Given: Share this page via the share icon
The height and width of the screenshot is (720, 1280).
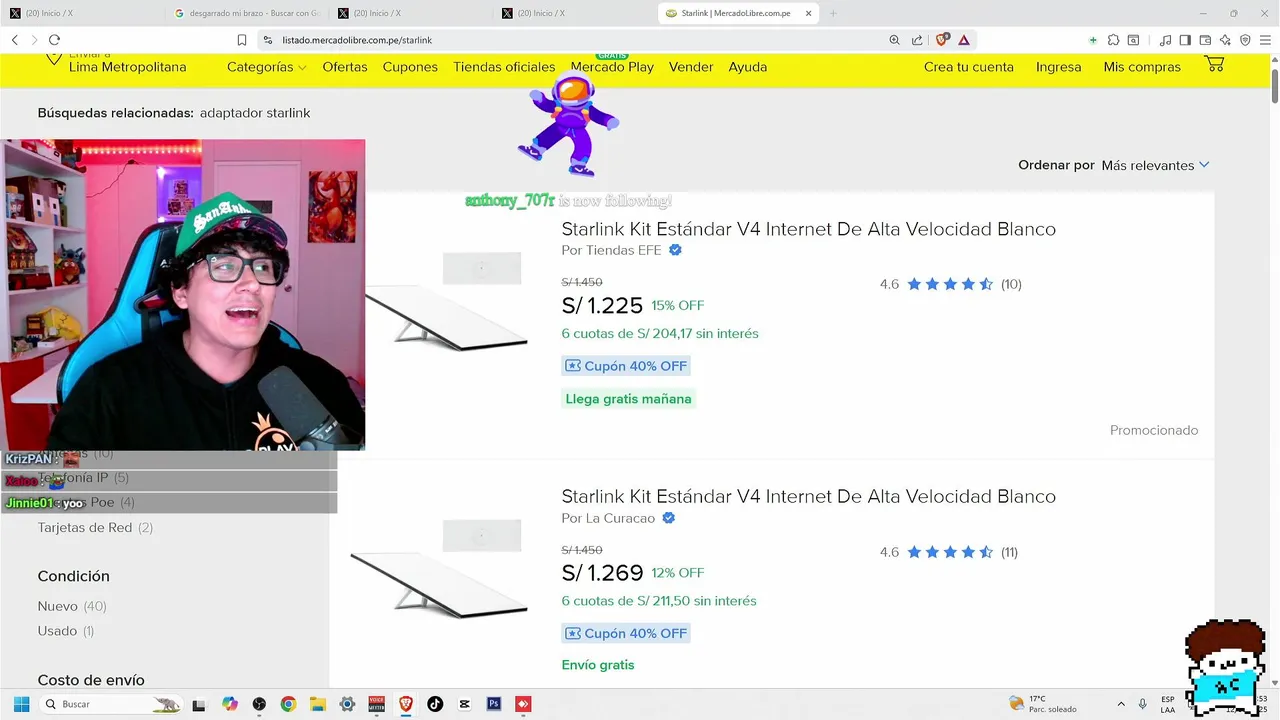Looking at the screenshot, I should coord(917,40).
